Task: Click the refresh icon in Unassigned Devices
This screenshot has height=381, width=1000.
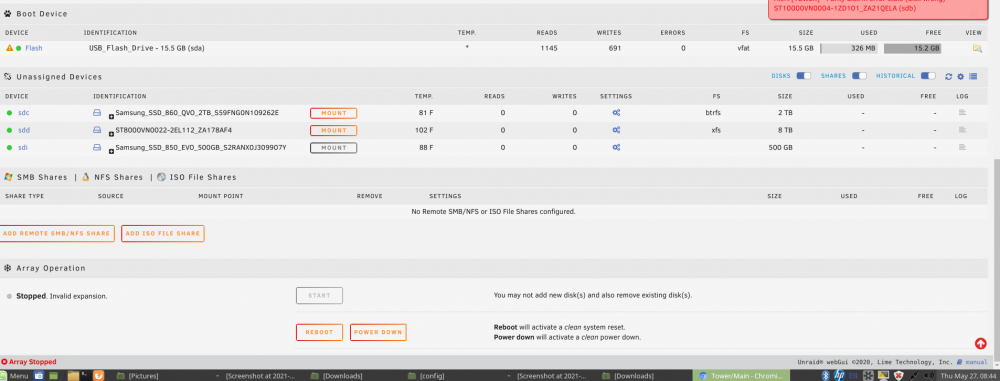Action: pos(948,77)
